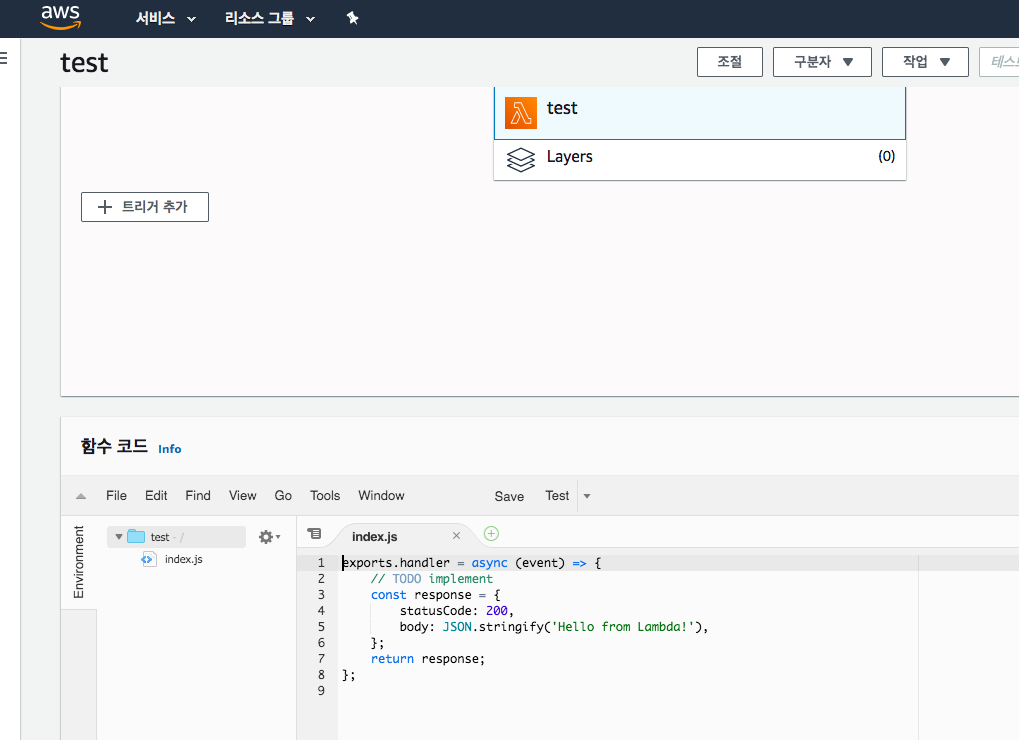The width and height of the screenshot is (1019, 740).
Task: Collapse the editor menu bar with up arrow
Action: pos(81,496)
